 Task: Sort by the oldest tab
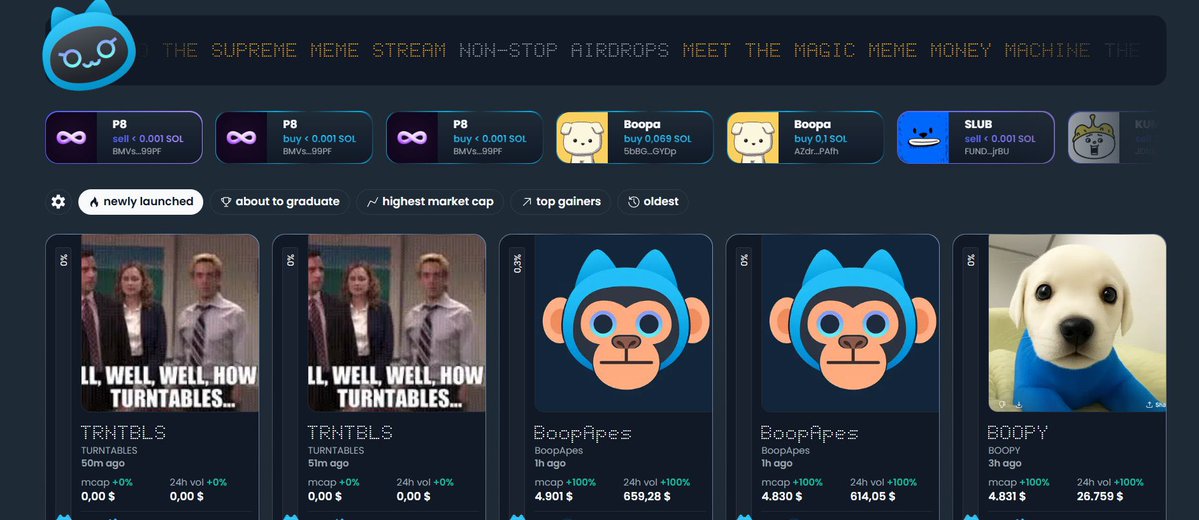[x=653, y=202]
